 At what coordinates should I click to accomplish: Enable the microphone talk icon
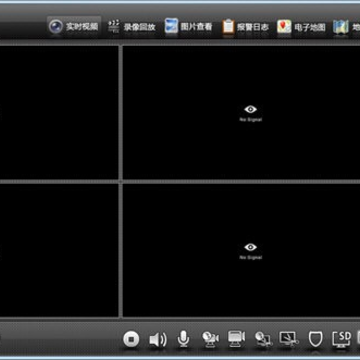tap(184, 339)
